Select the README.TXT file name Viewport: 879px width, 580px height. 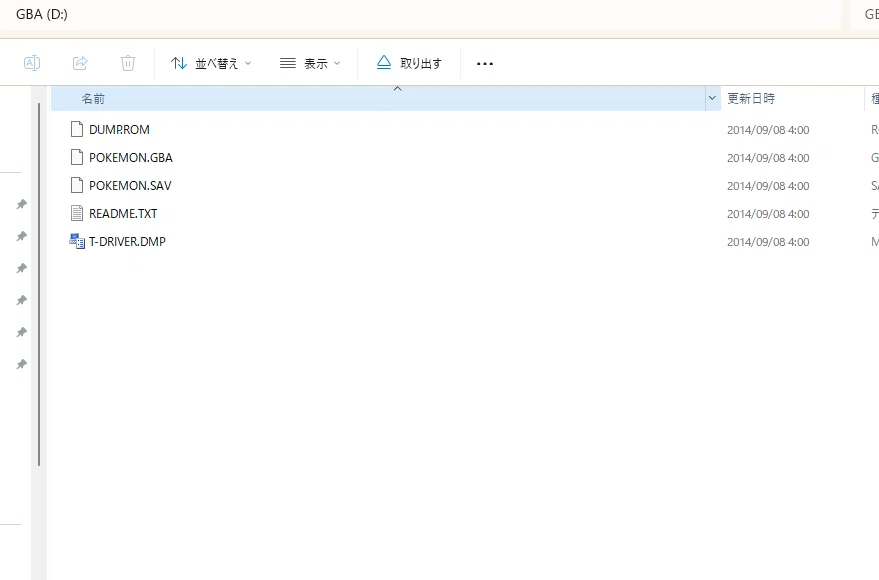123,214
